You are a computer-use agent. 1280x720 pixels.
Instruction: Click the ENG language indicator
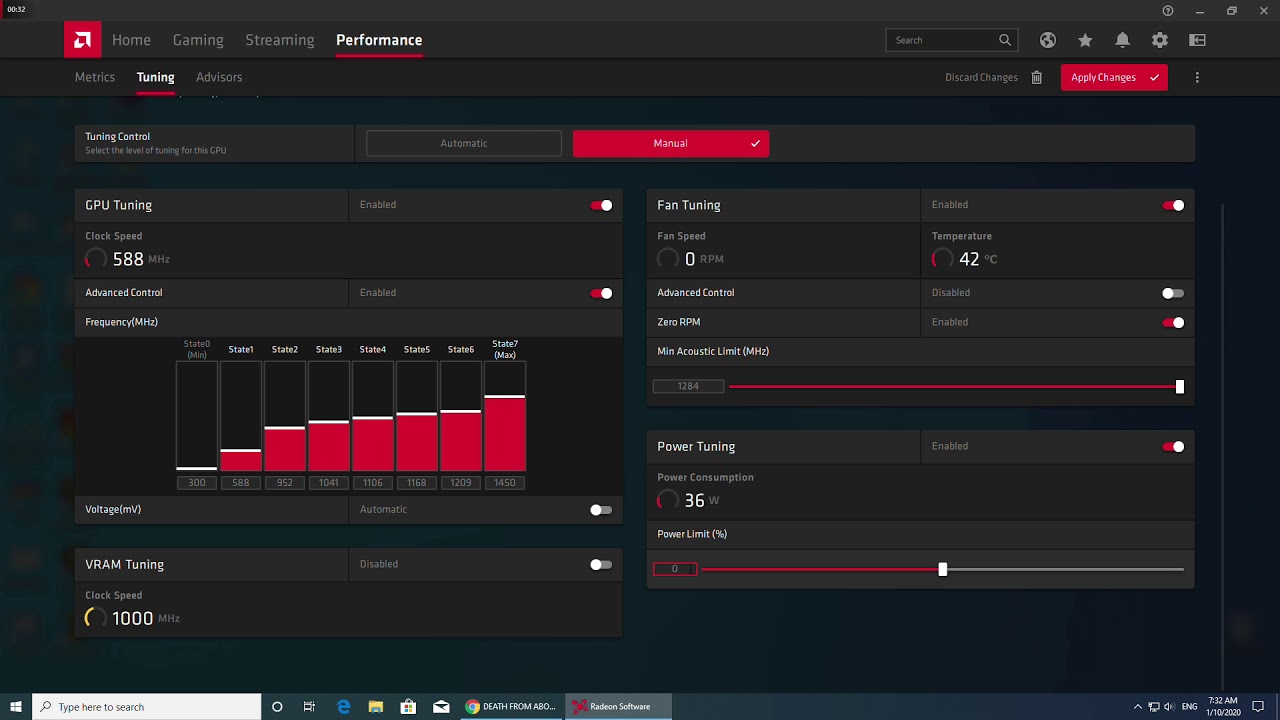point(1189,707)
